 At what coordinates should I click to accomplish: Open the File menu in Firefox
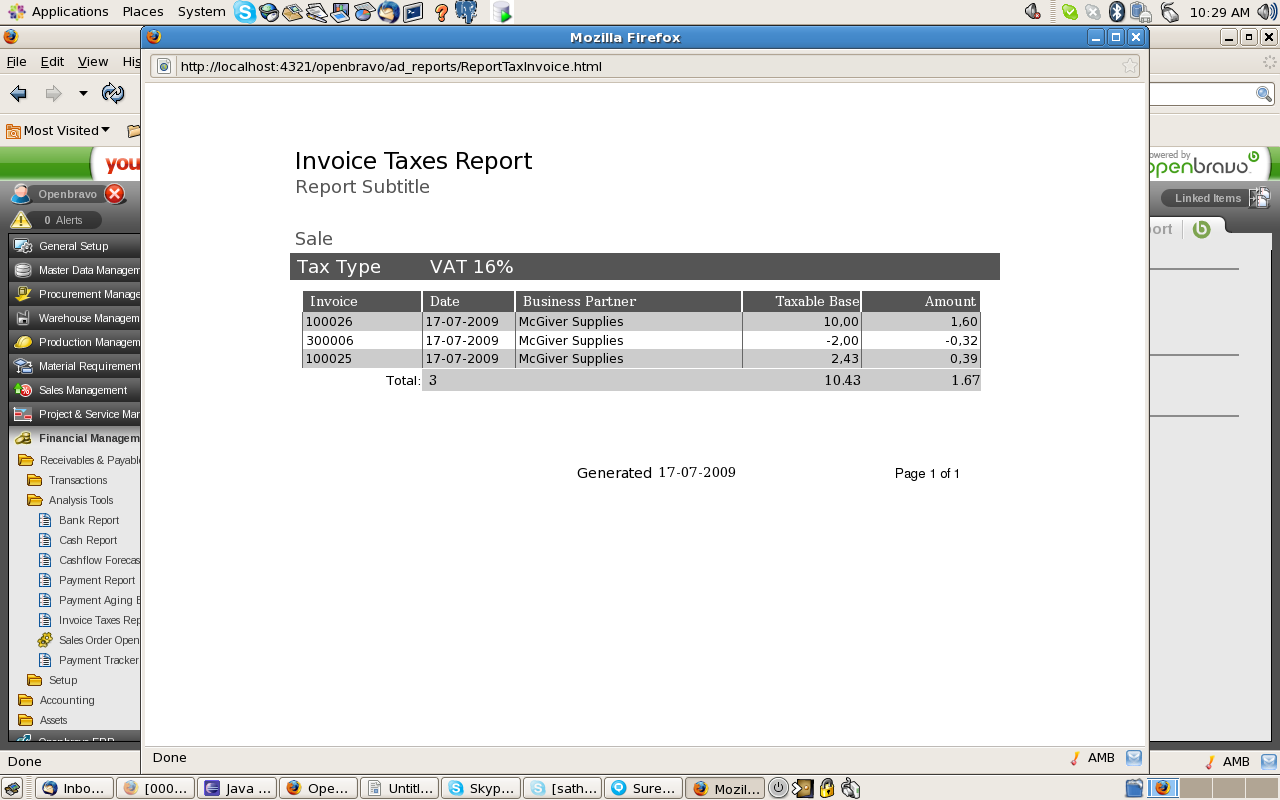[x=16, y=62]
